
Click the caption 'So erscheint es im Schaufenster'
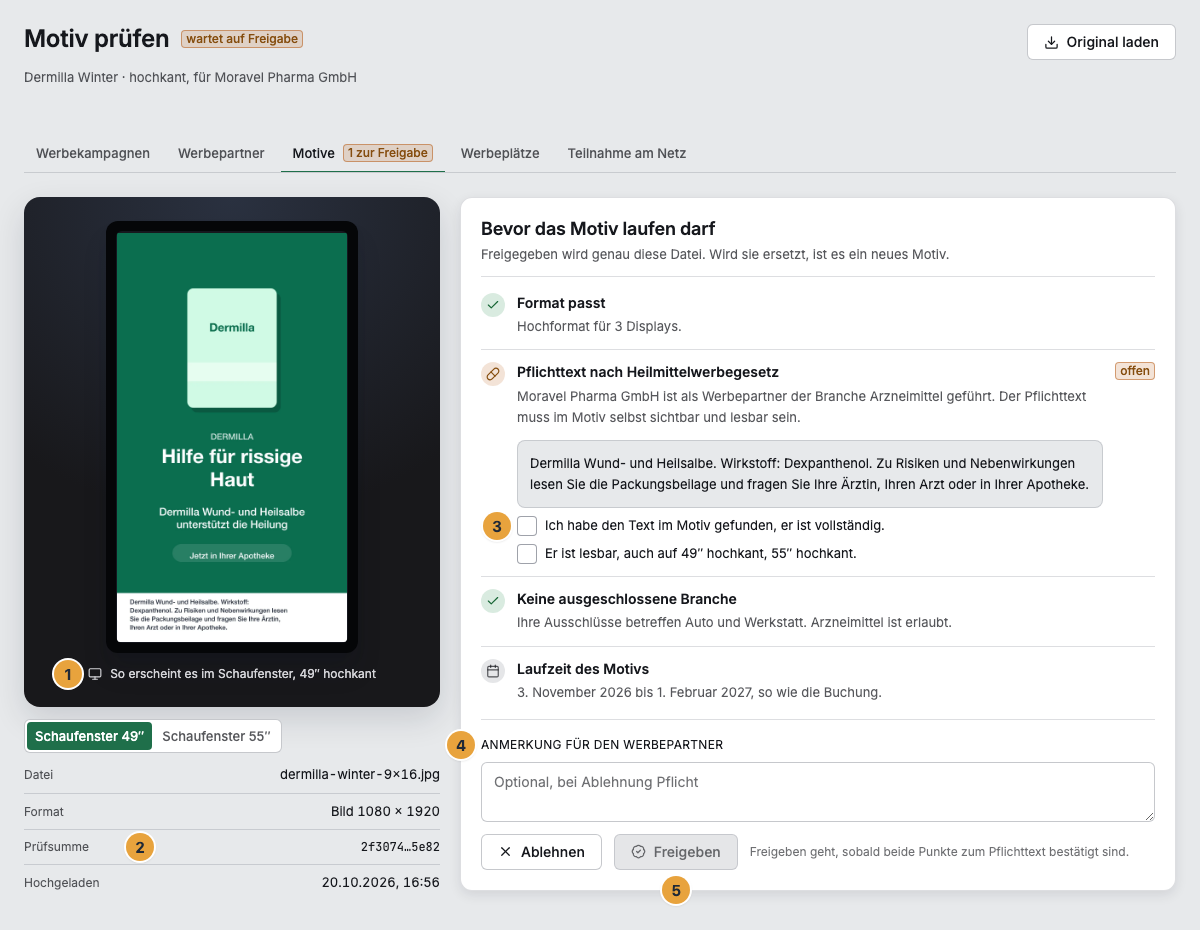click(243, 674)
